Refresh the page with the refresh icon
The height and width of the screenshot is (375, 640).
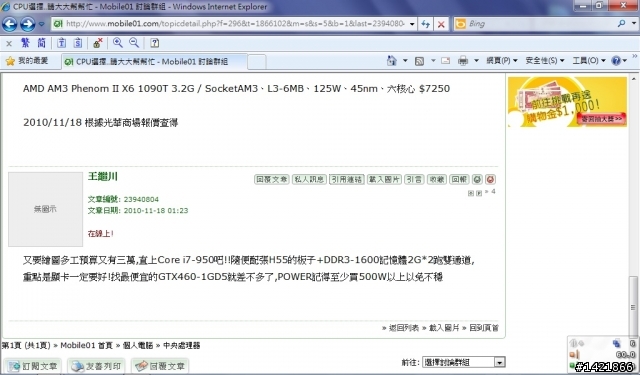(426, 24)
